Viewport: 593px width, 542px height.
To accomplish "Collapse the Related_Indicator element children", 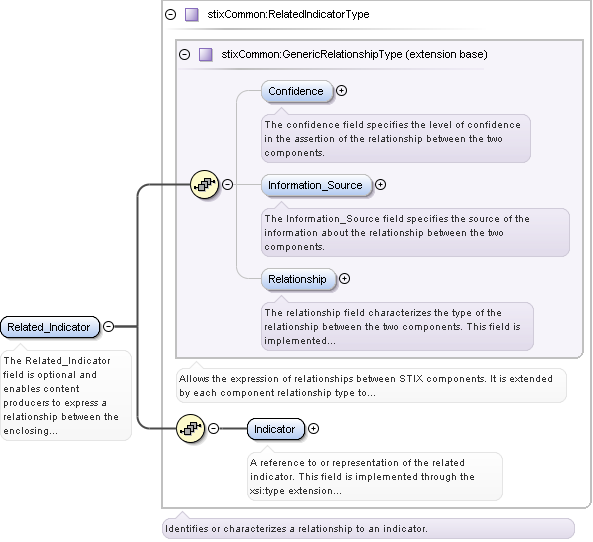I will [109, 326].
